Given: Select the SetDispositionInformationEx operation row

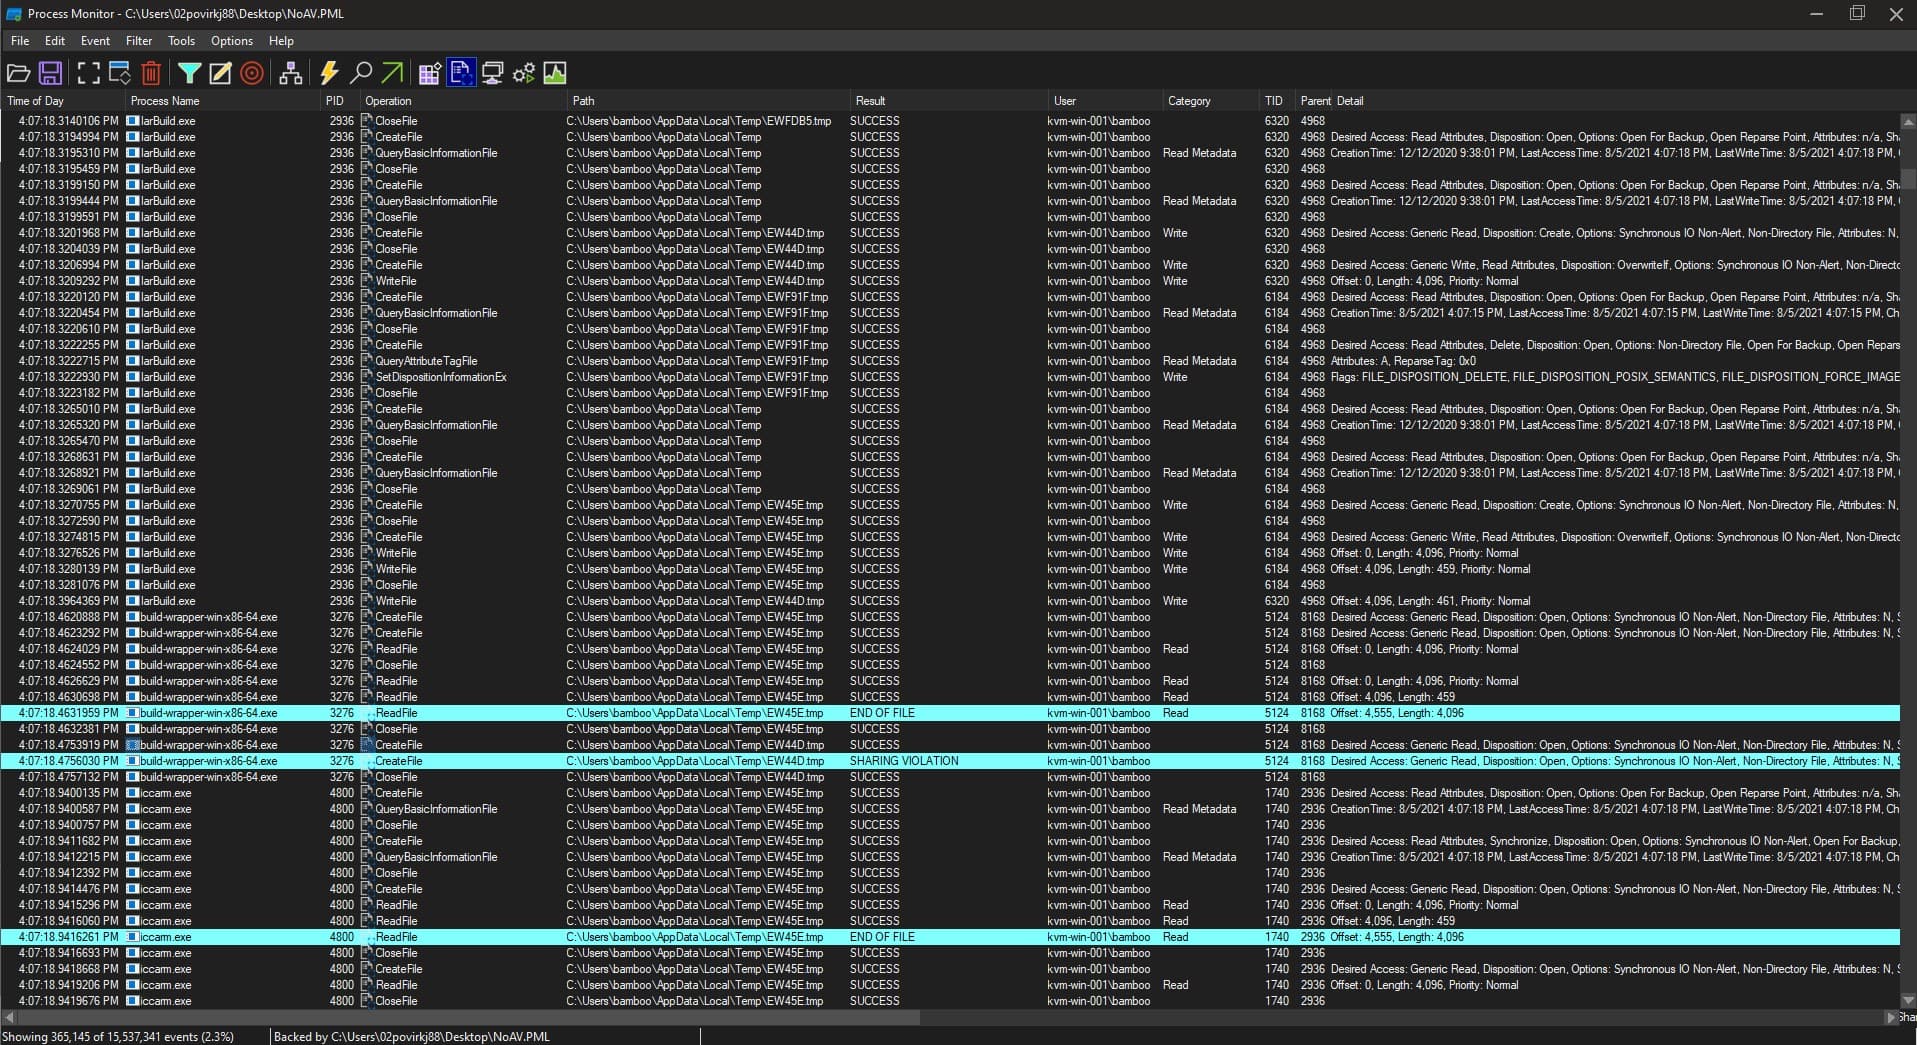Looking at the screenshot, I should (950, 377).
